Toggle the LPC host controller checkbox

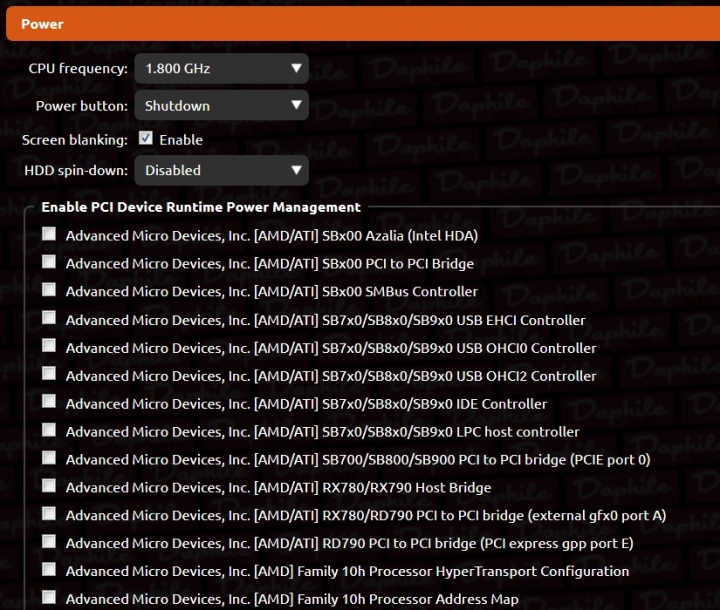pos(49,430)
